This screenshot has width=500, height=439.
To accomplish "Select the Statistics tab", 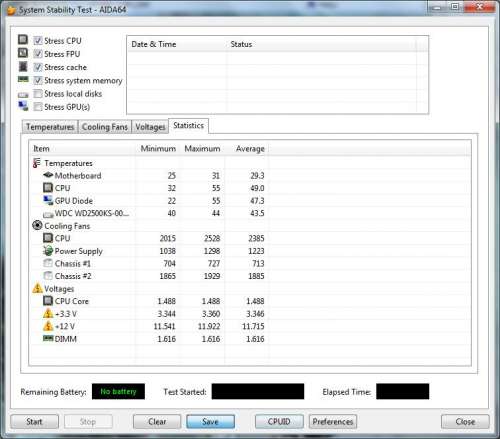I will tap(188, 126).
